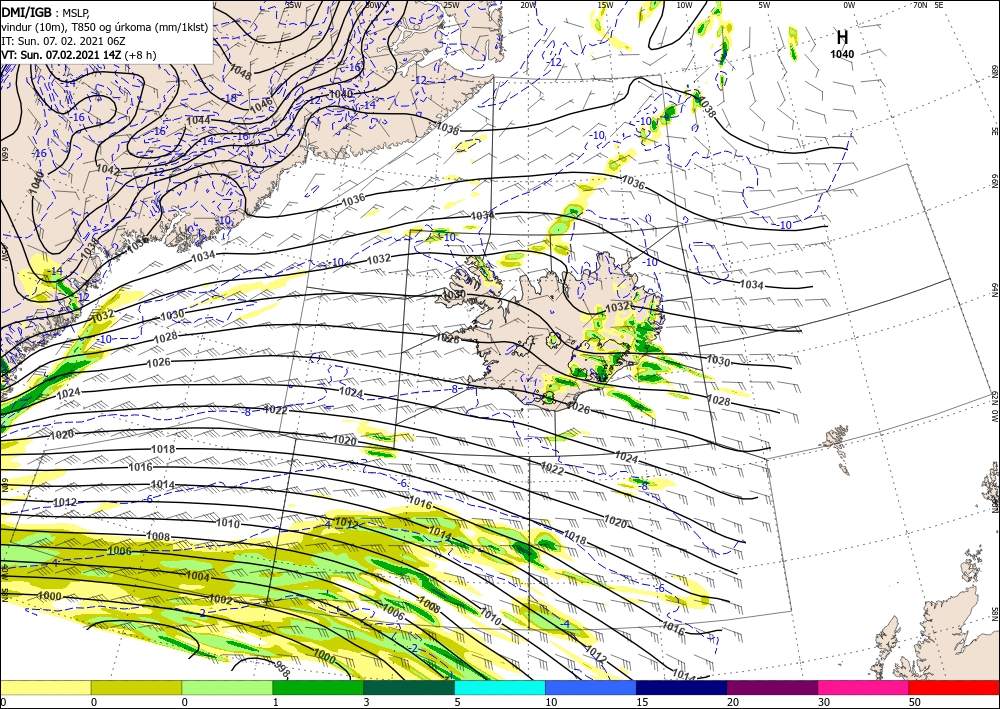This screenshot has width=1000, height=709.
Task: Click the 1042 isobar label
Action: click(108, 170)
